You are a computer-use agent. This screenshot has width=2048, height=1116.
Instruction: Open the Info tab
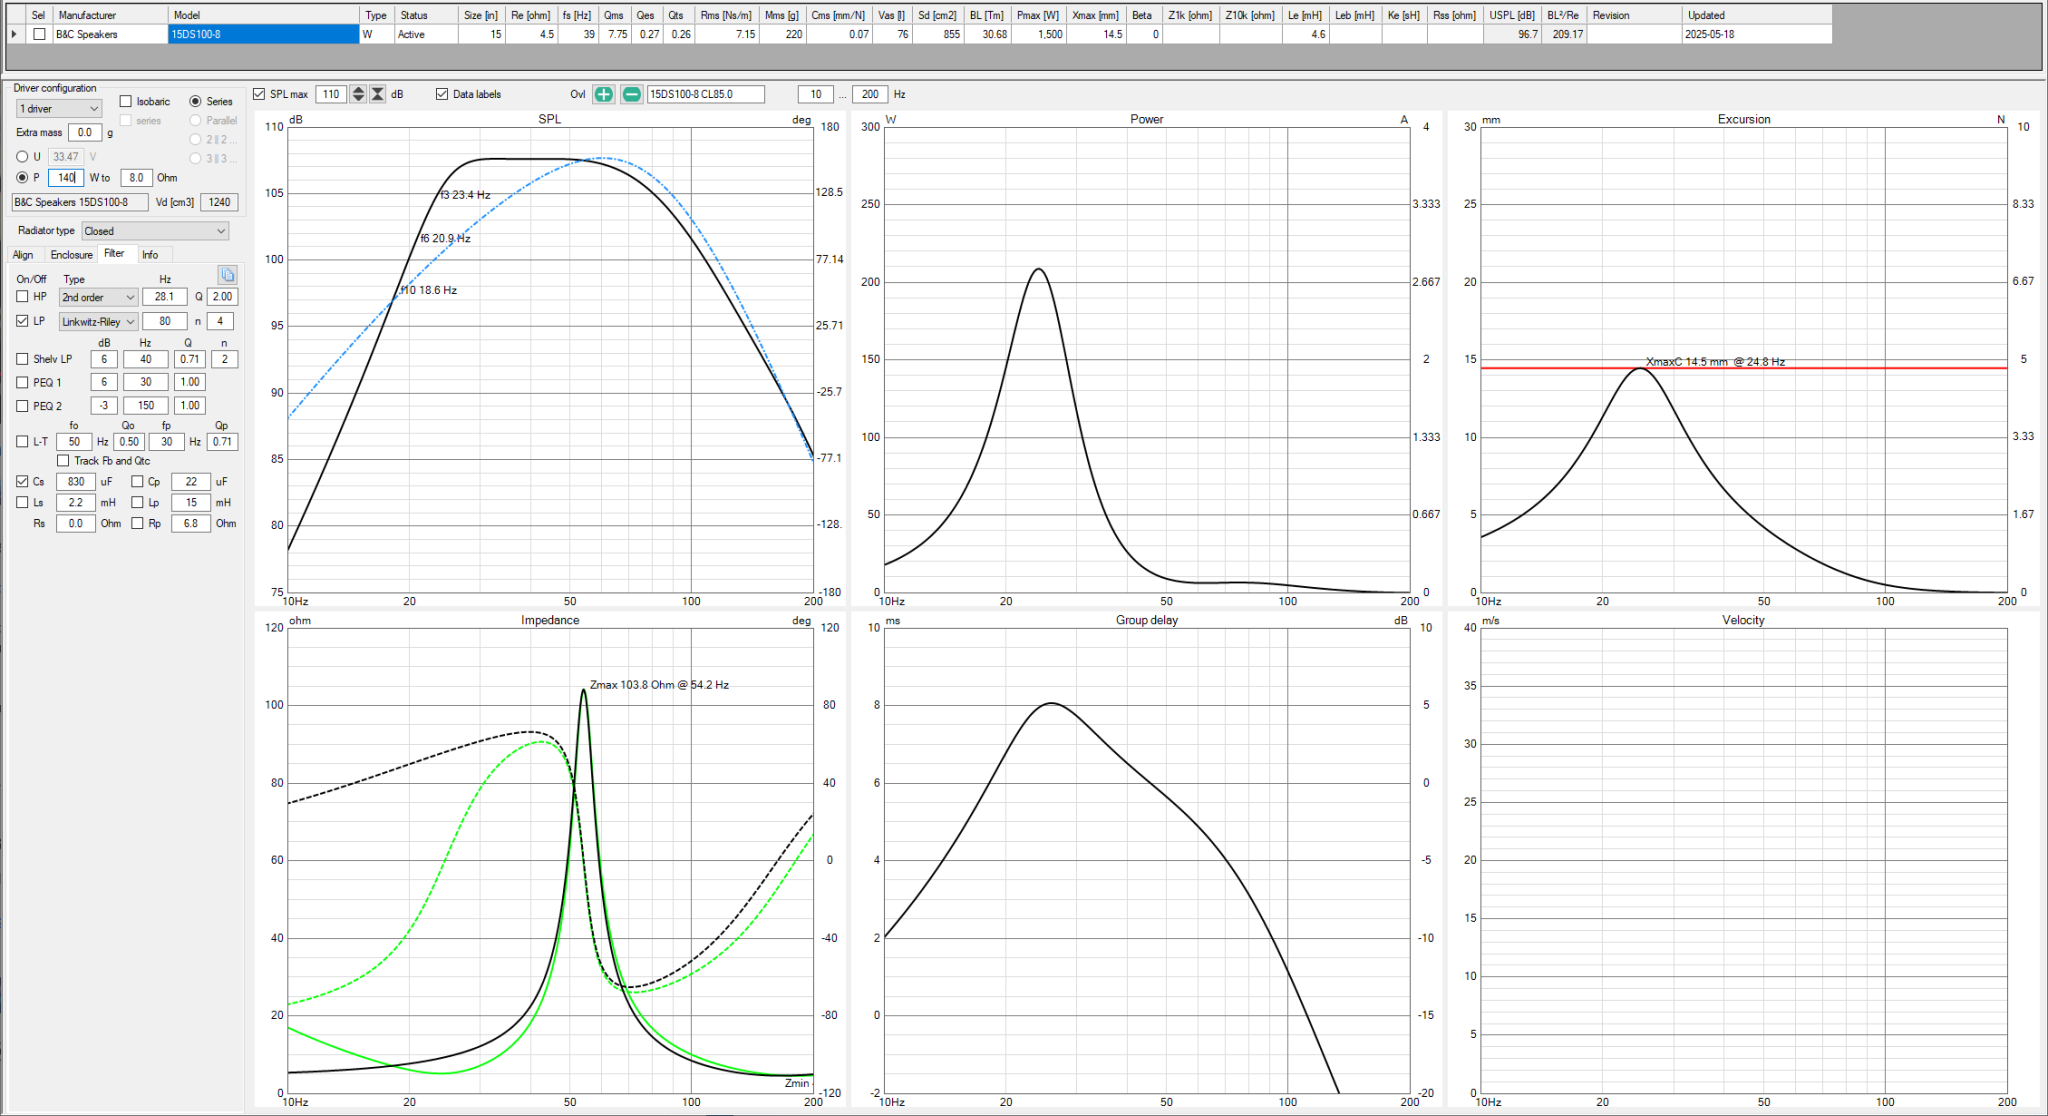pos(150,255)
